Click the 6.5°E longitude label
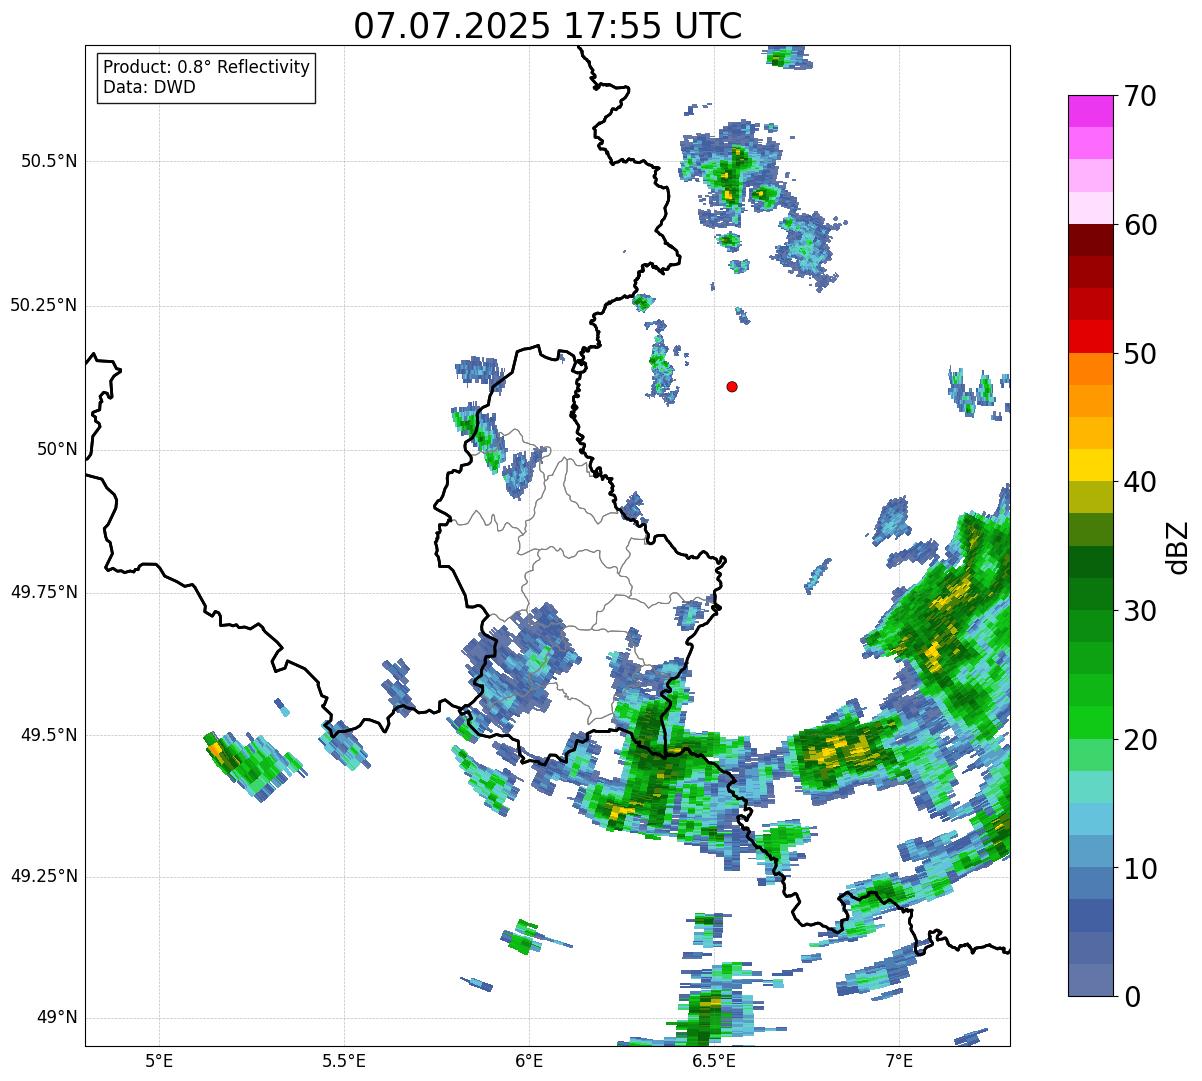Viewport: 1202px width, 1081px height. click(714, 1060)
